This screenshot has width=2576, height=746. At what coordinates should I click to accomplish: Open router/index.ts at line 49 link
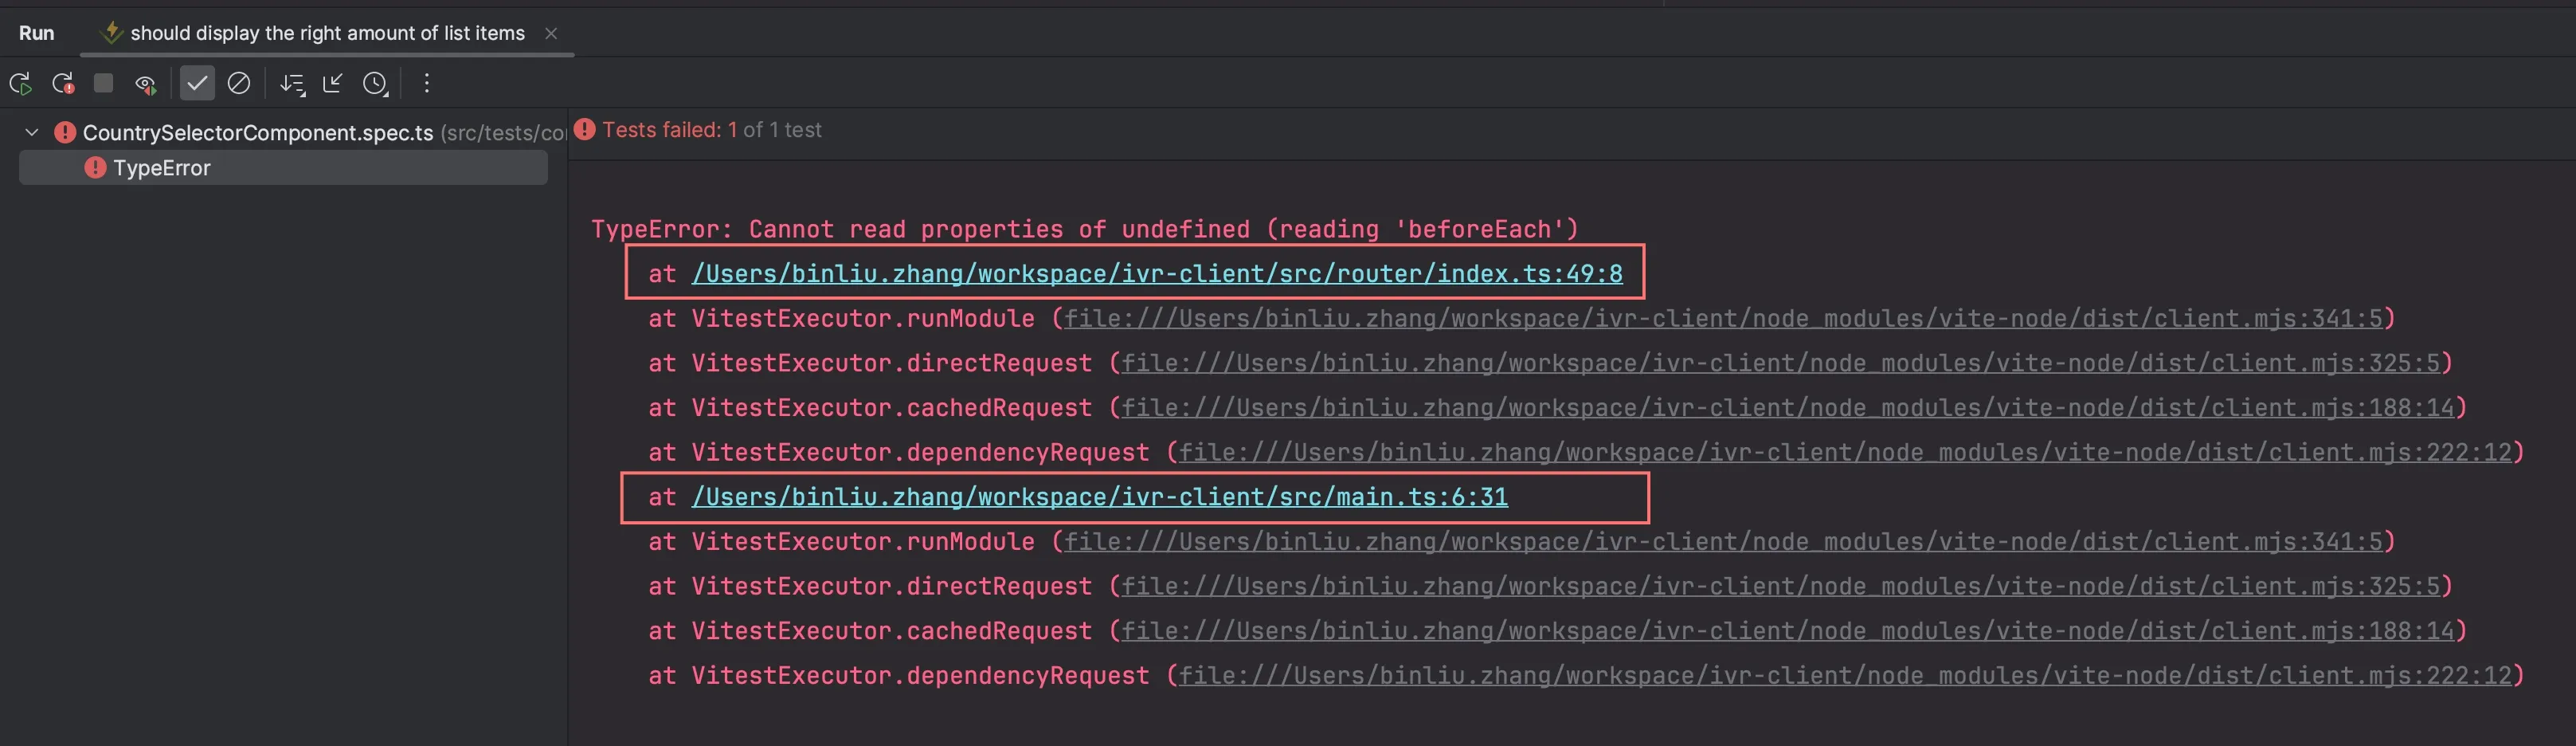click(1156, 272)
